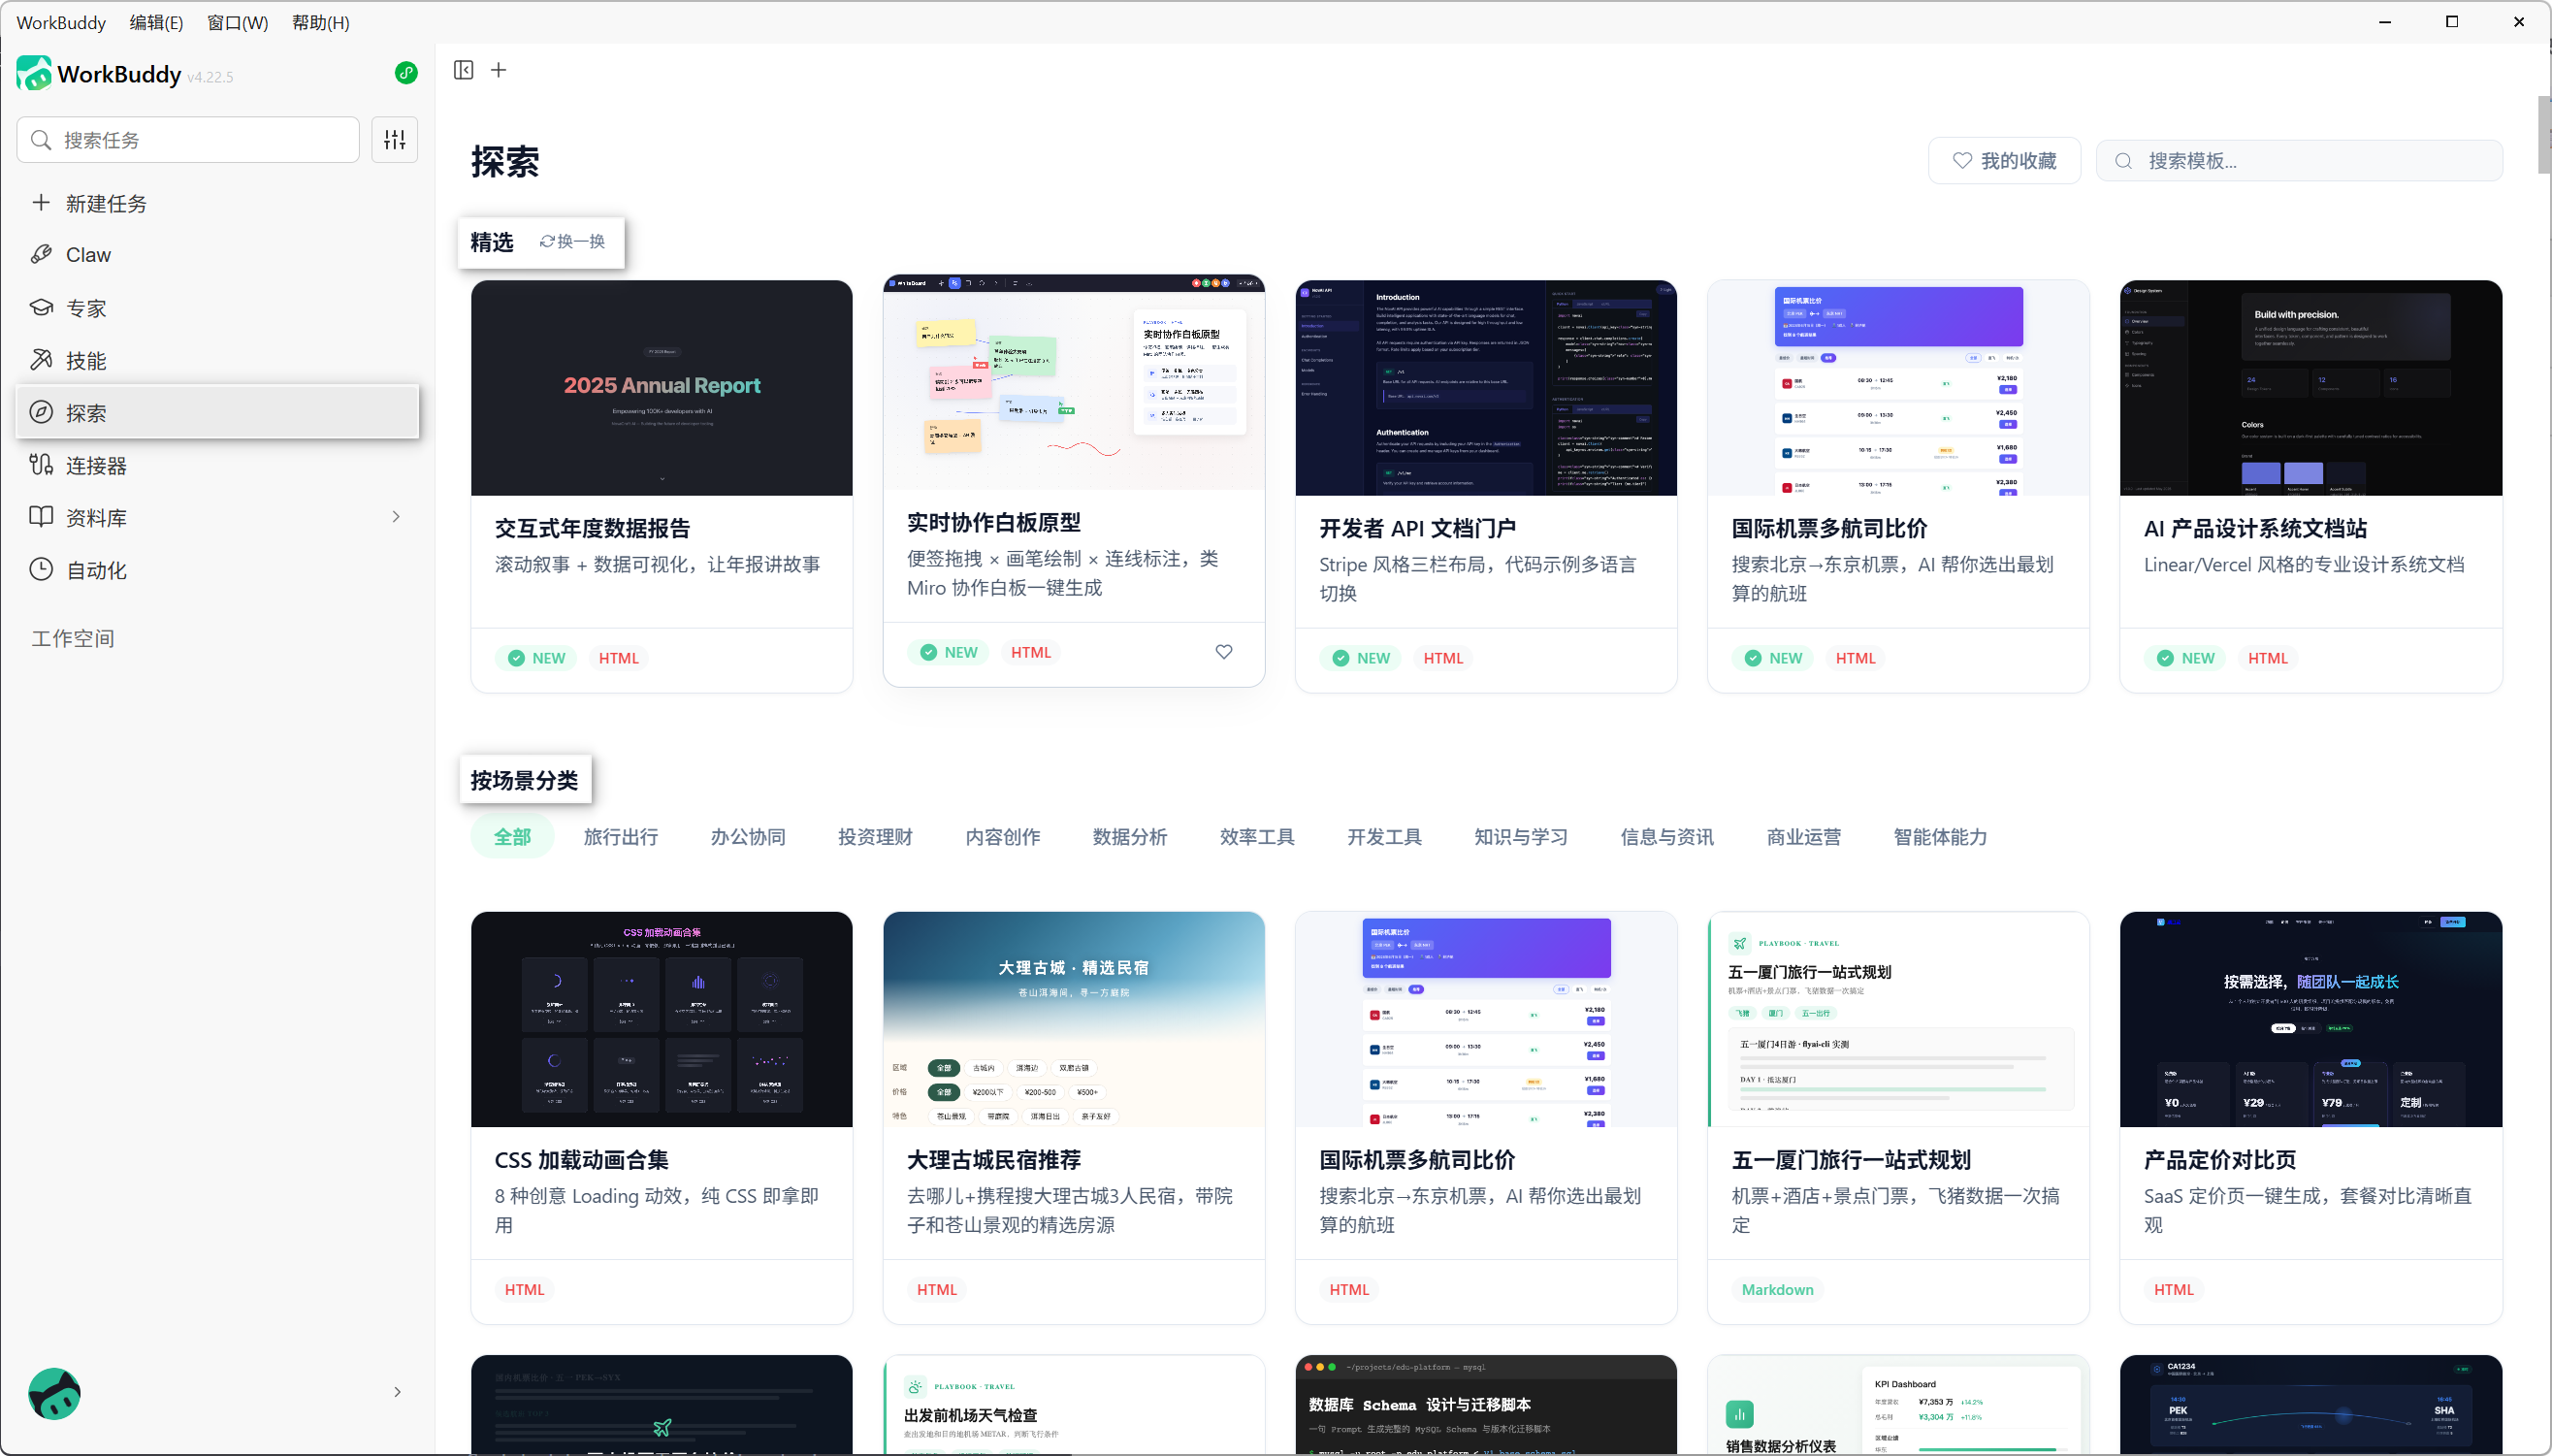
Task: Click 换一换 to refresh featured templates
Action: click(573, 242)
